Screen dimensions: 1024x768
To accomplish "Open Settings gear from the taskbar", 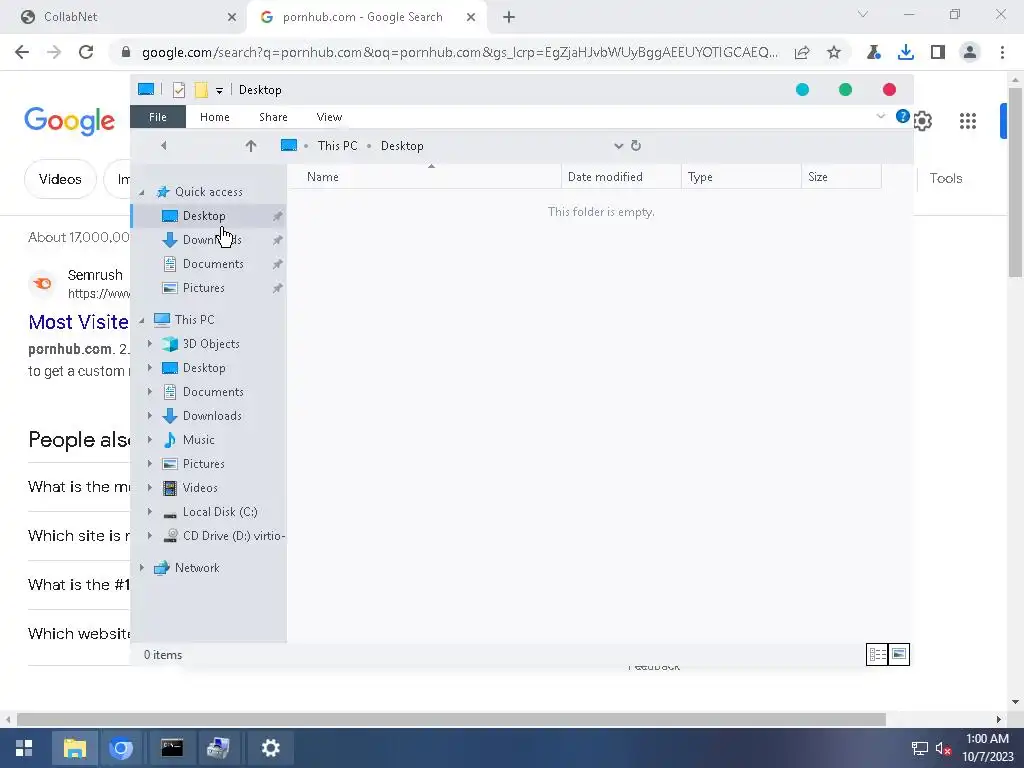I will (x=270, y=748).
